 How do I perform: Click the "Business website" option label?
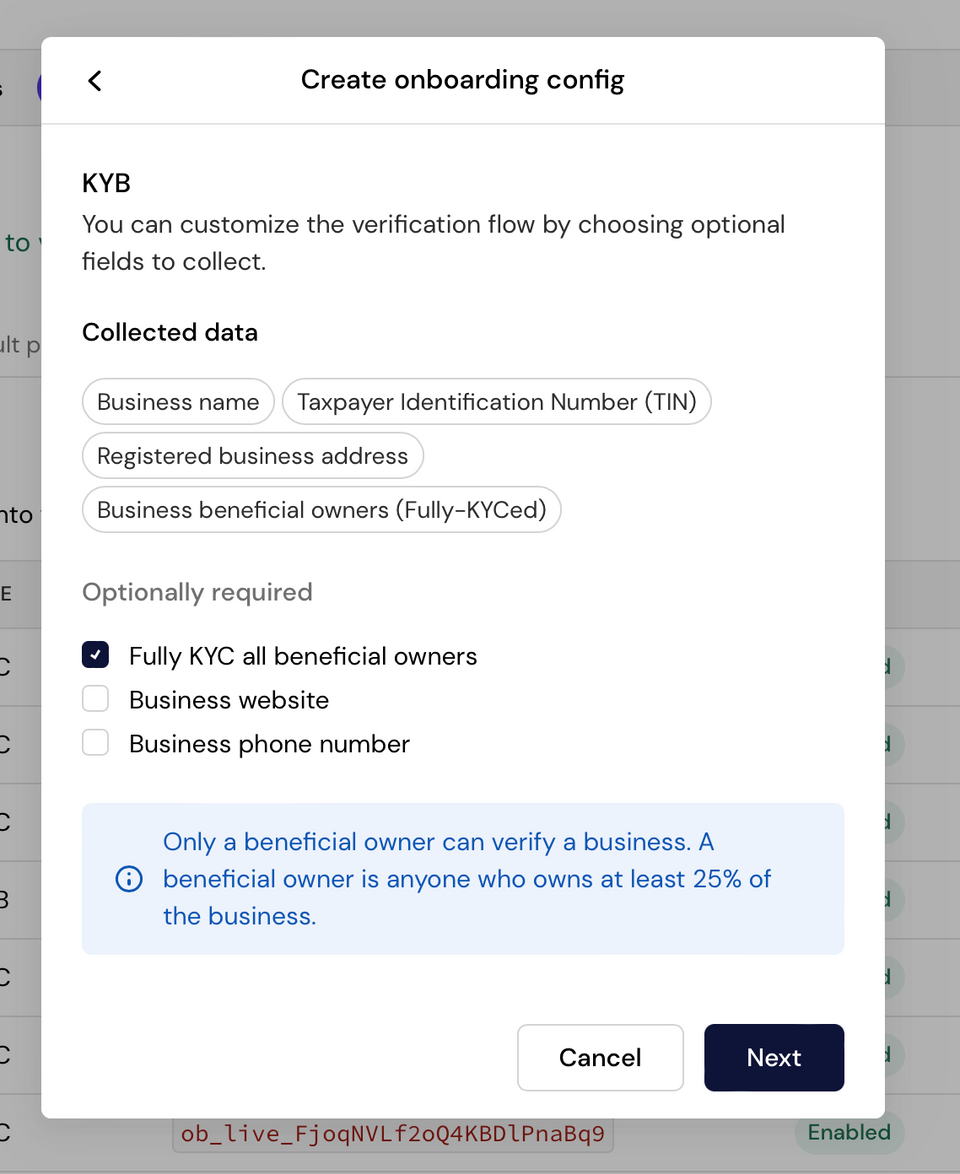click(229, 700)
